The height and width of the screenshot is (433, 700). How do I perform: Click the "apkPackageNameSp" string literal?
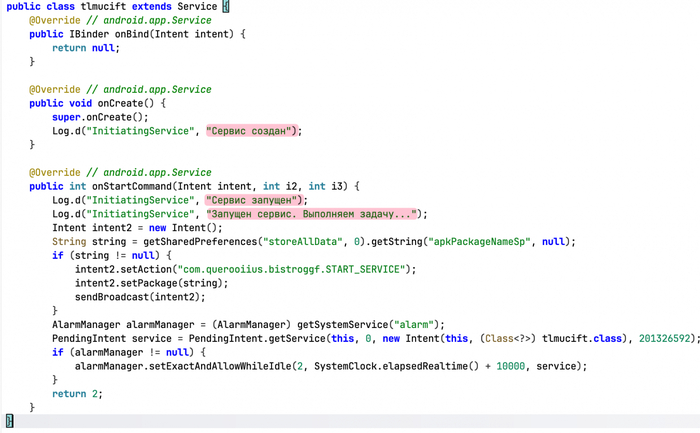tap(480, 242)
